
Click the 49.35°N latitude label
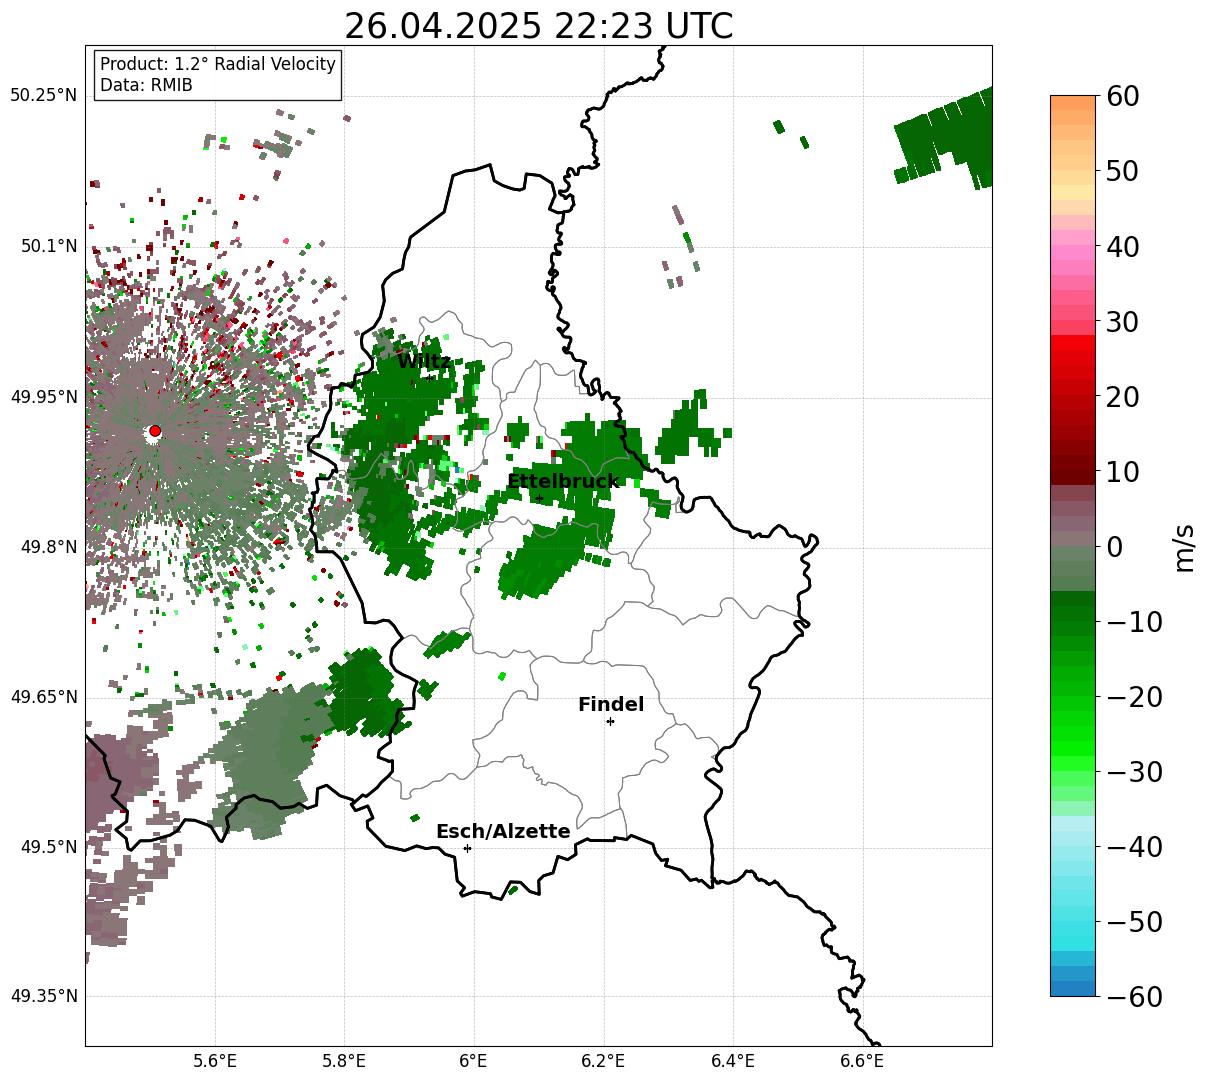(x=43, y=996)
